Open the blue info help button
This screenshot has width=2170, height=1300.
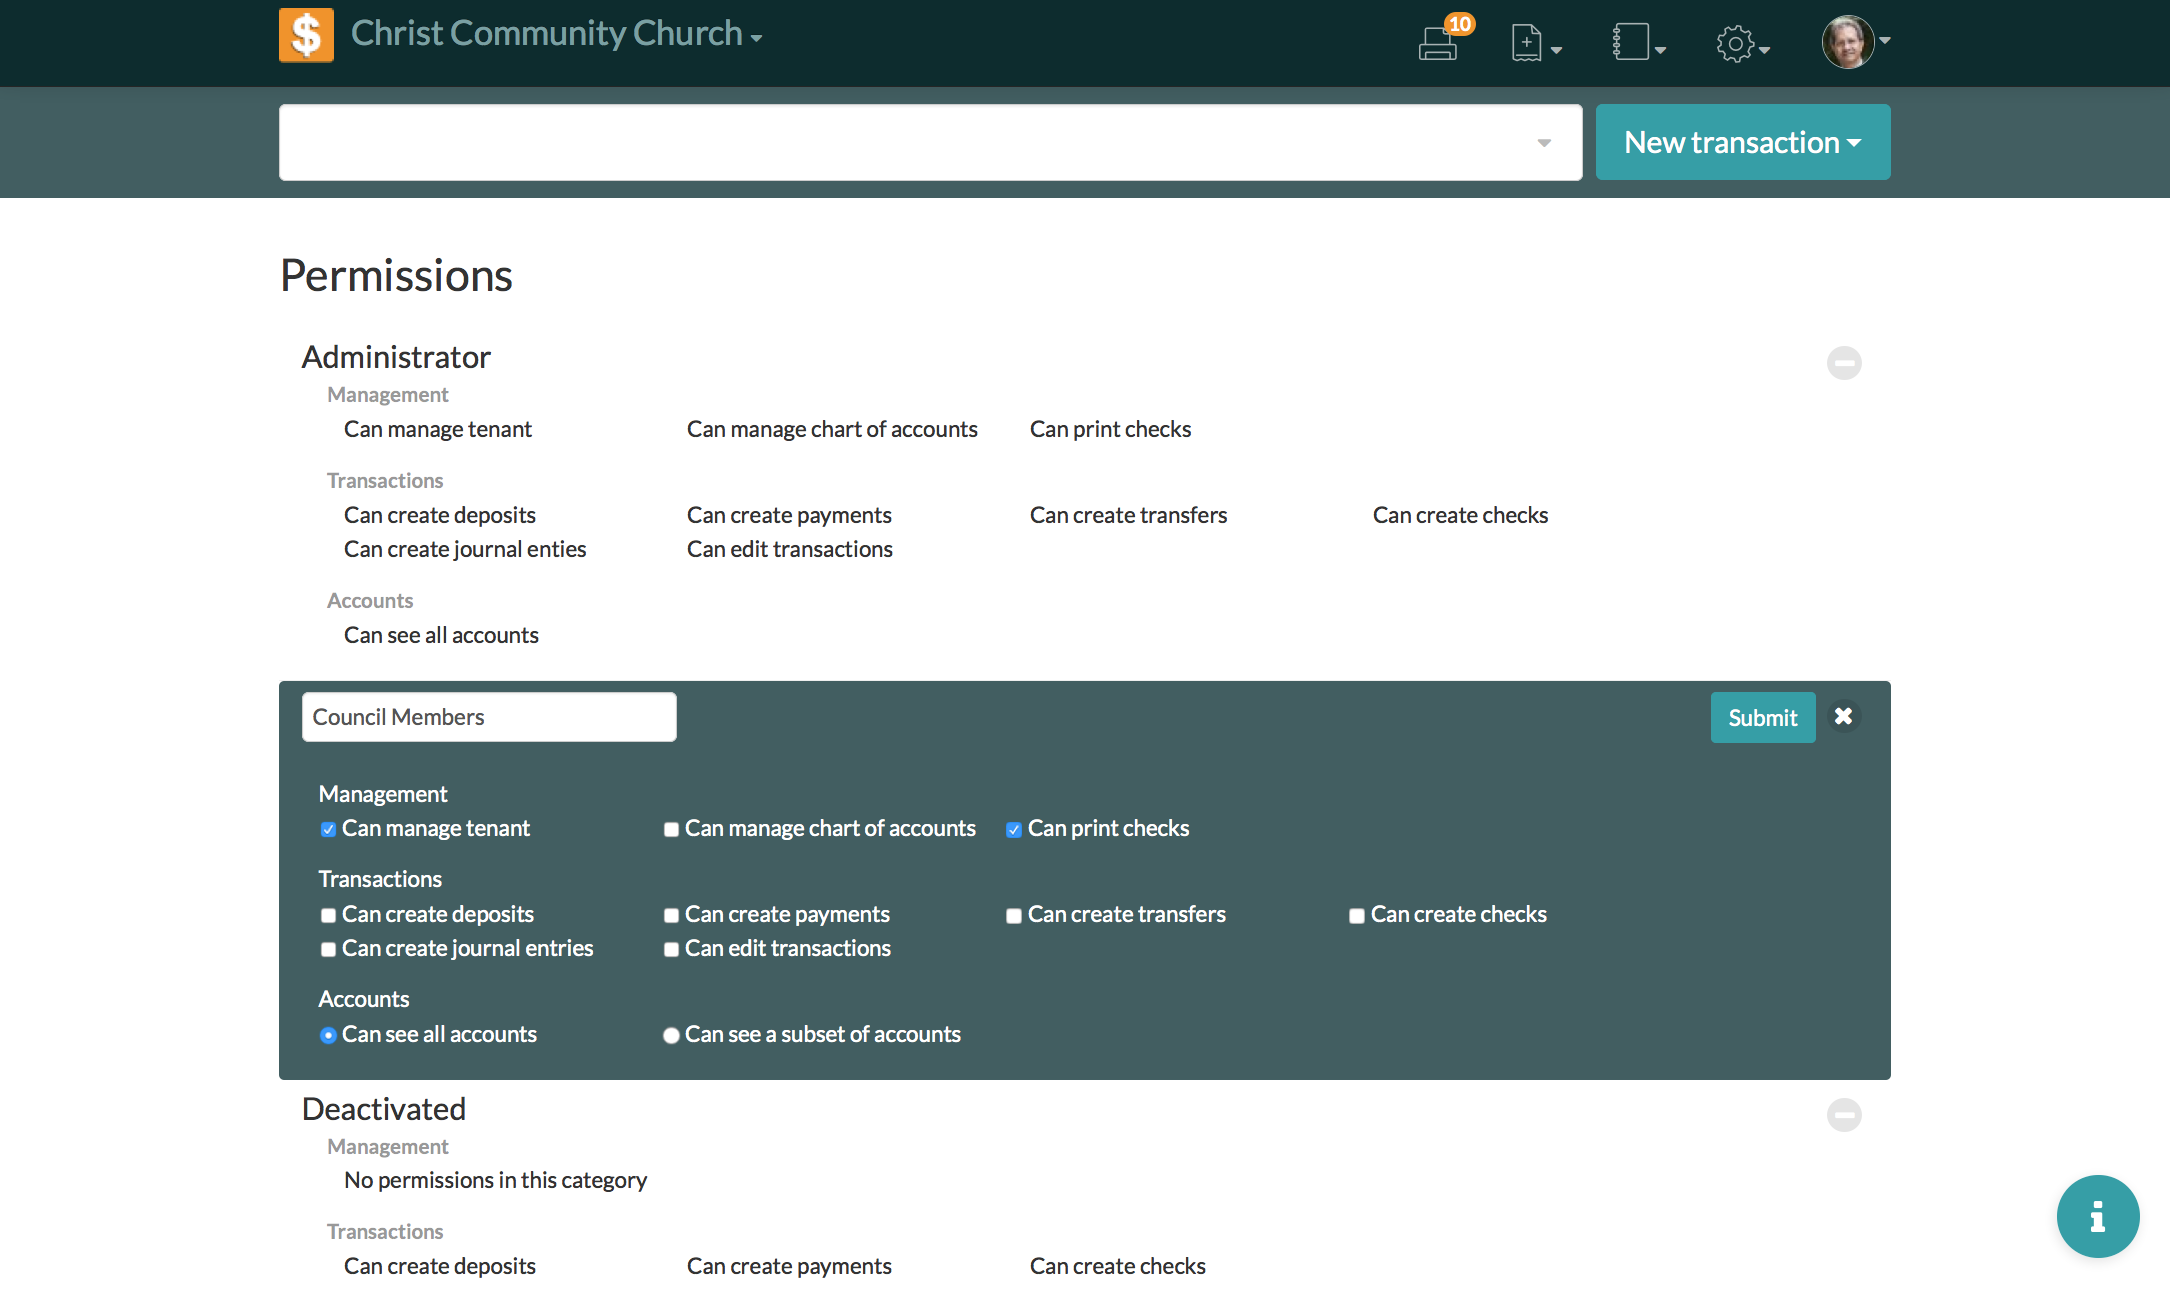click(2097, 1216)
